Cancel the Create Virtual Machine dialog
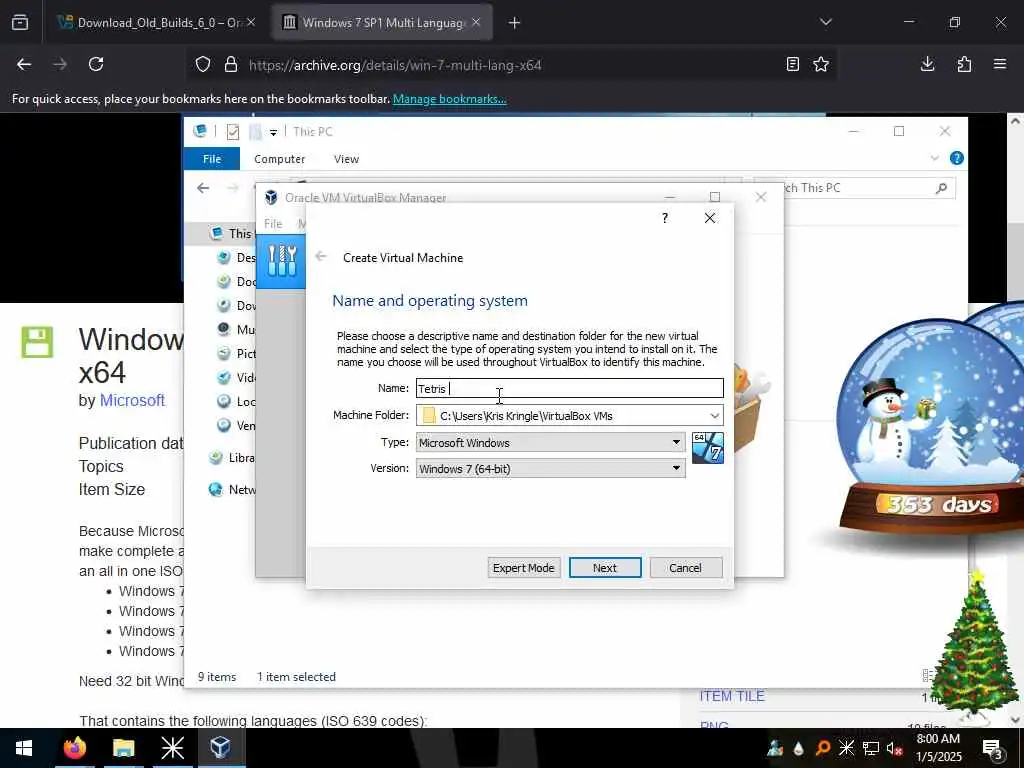Screen dimensions: 1024x768 click(685, 568)
